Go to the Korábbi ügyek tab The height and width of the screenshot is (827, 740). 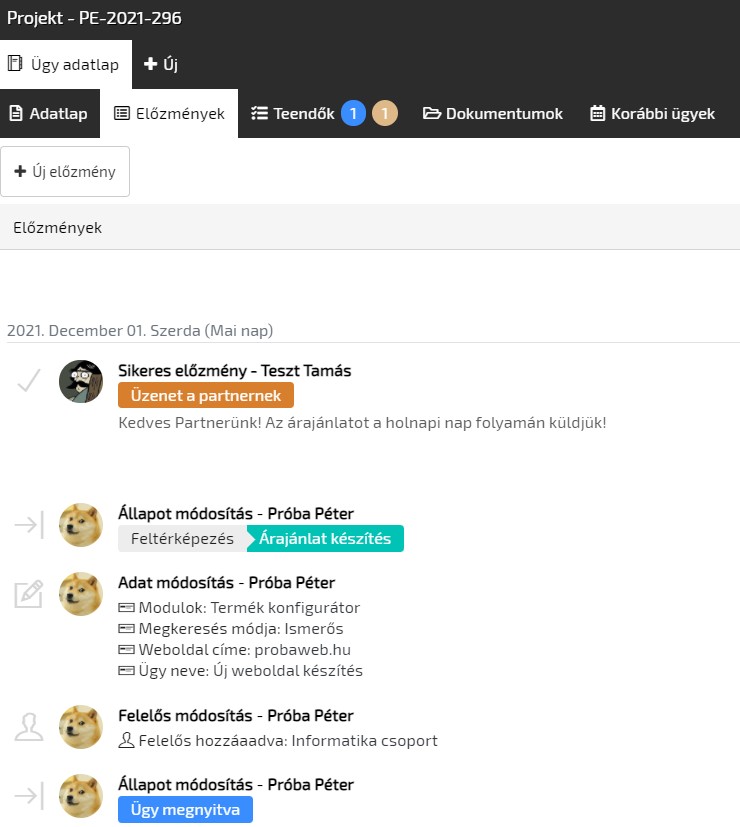click(652, 114)
